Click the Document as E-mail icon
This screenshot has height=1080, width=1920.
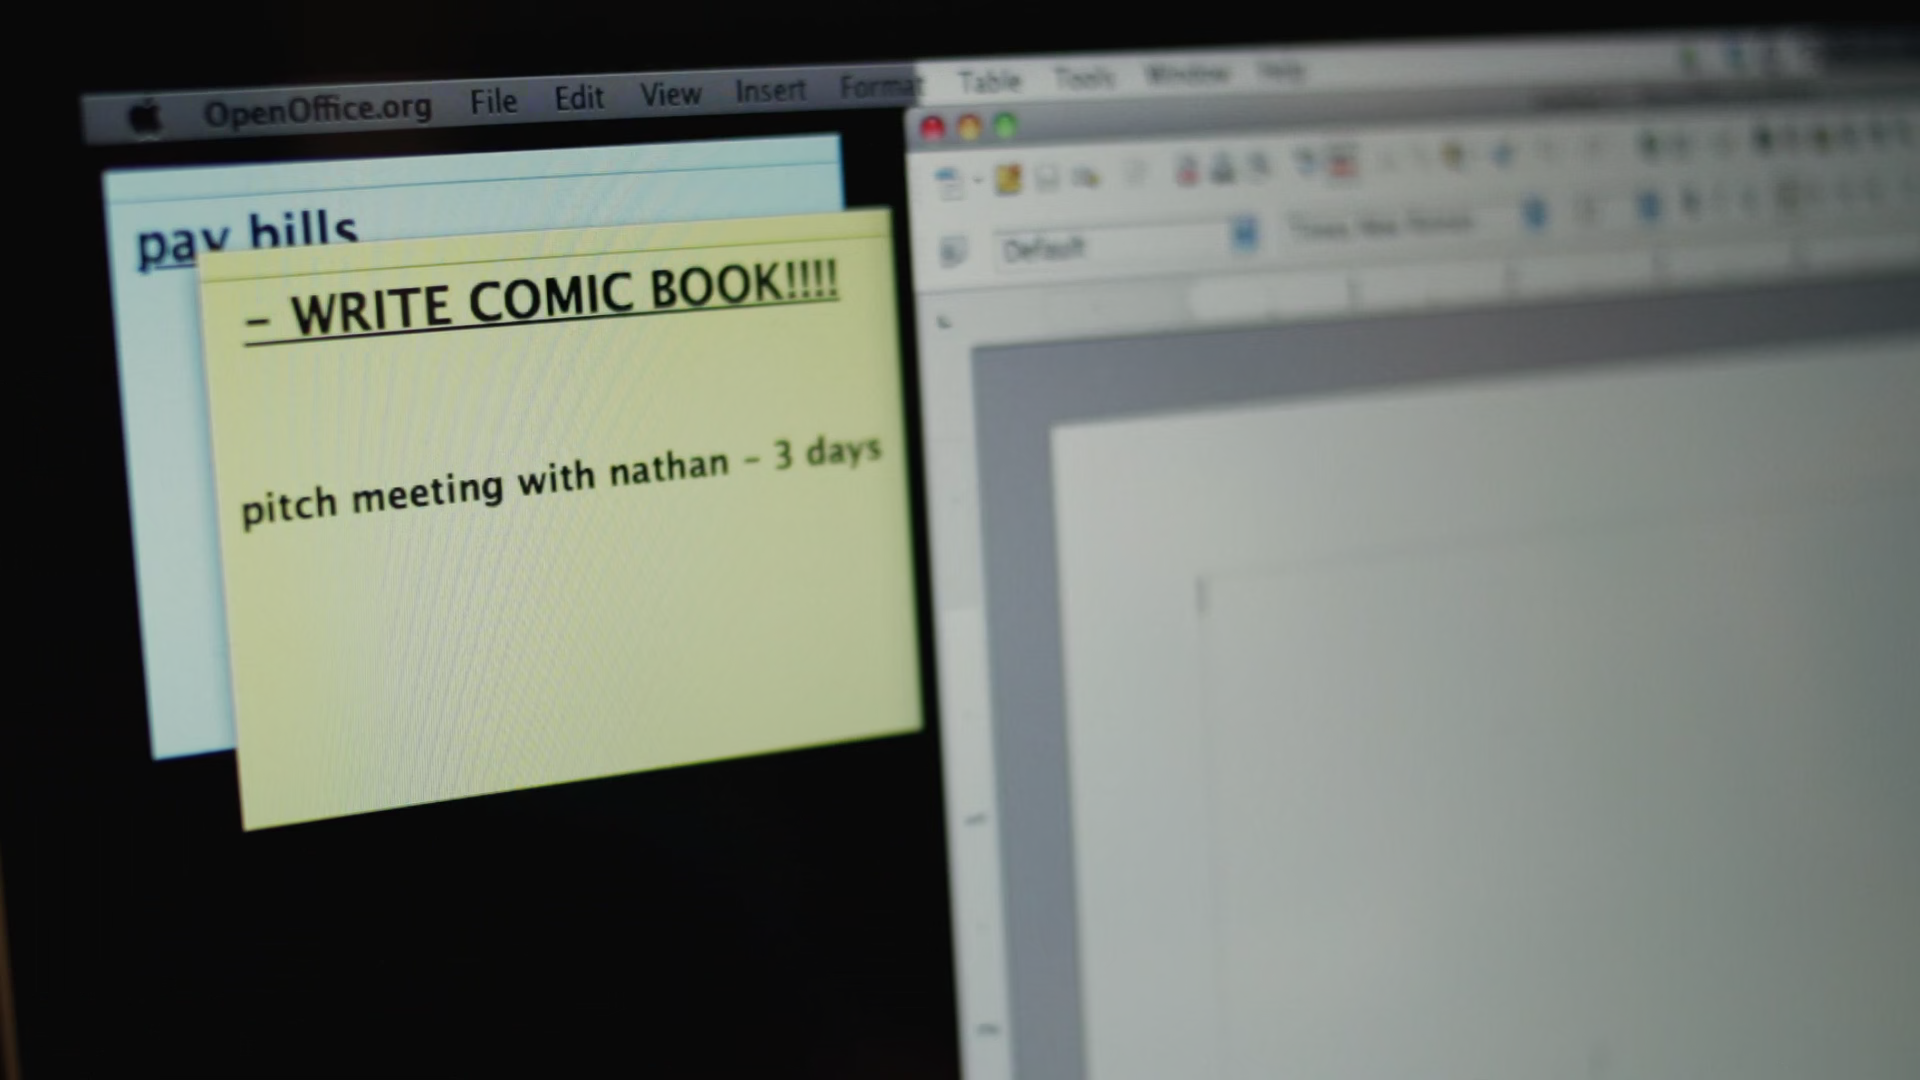1085,177
